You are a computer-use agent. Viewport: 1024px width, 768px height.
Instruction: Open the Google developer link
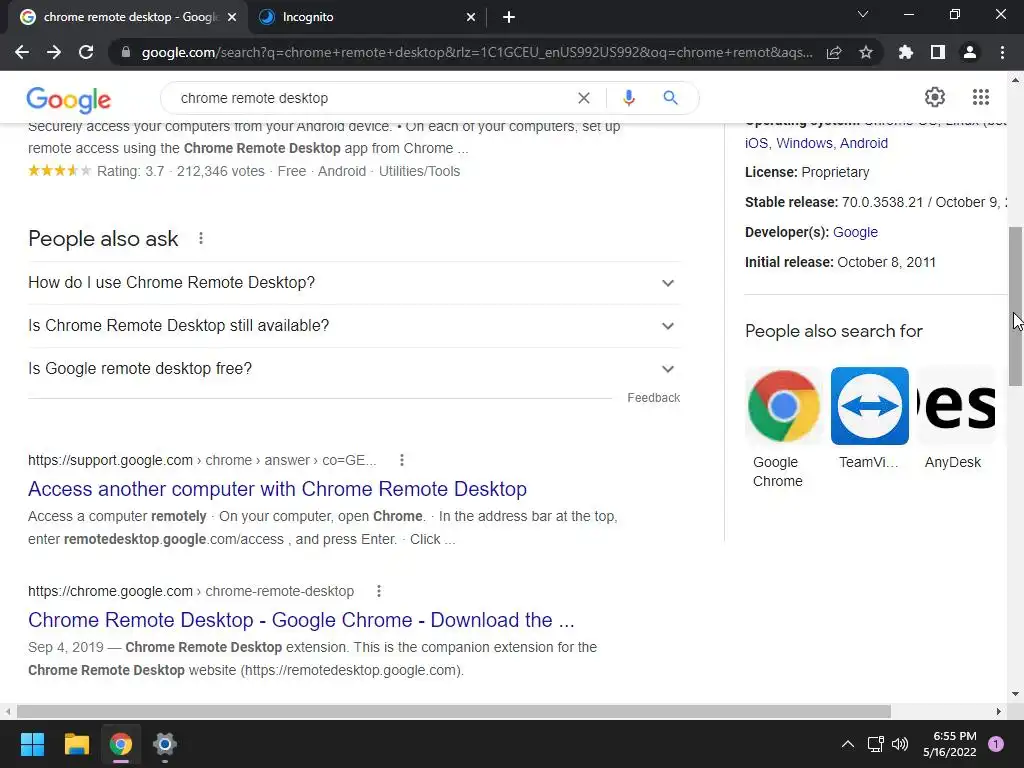[856, 232]
